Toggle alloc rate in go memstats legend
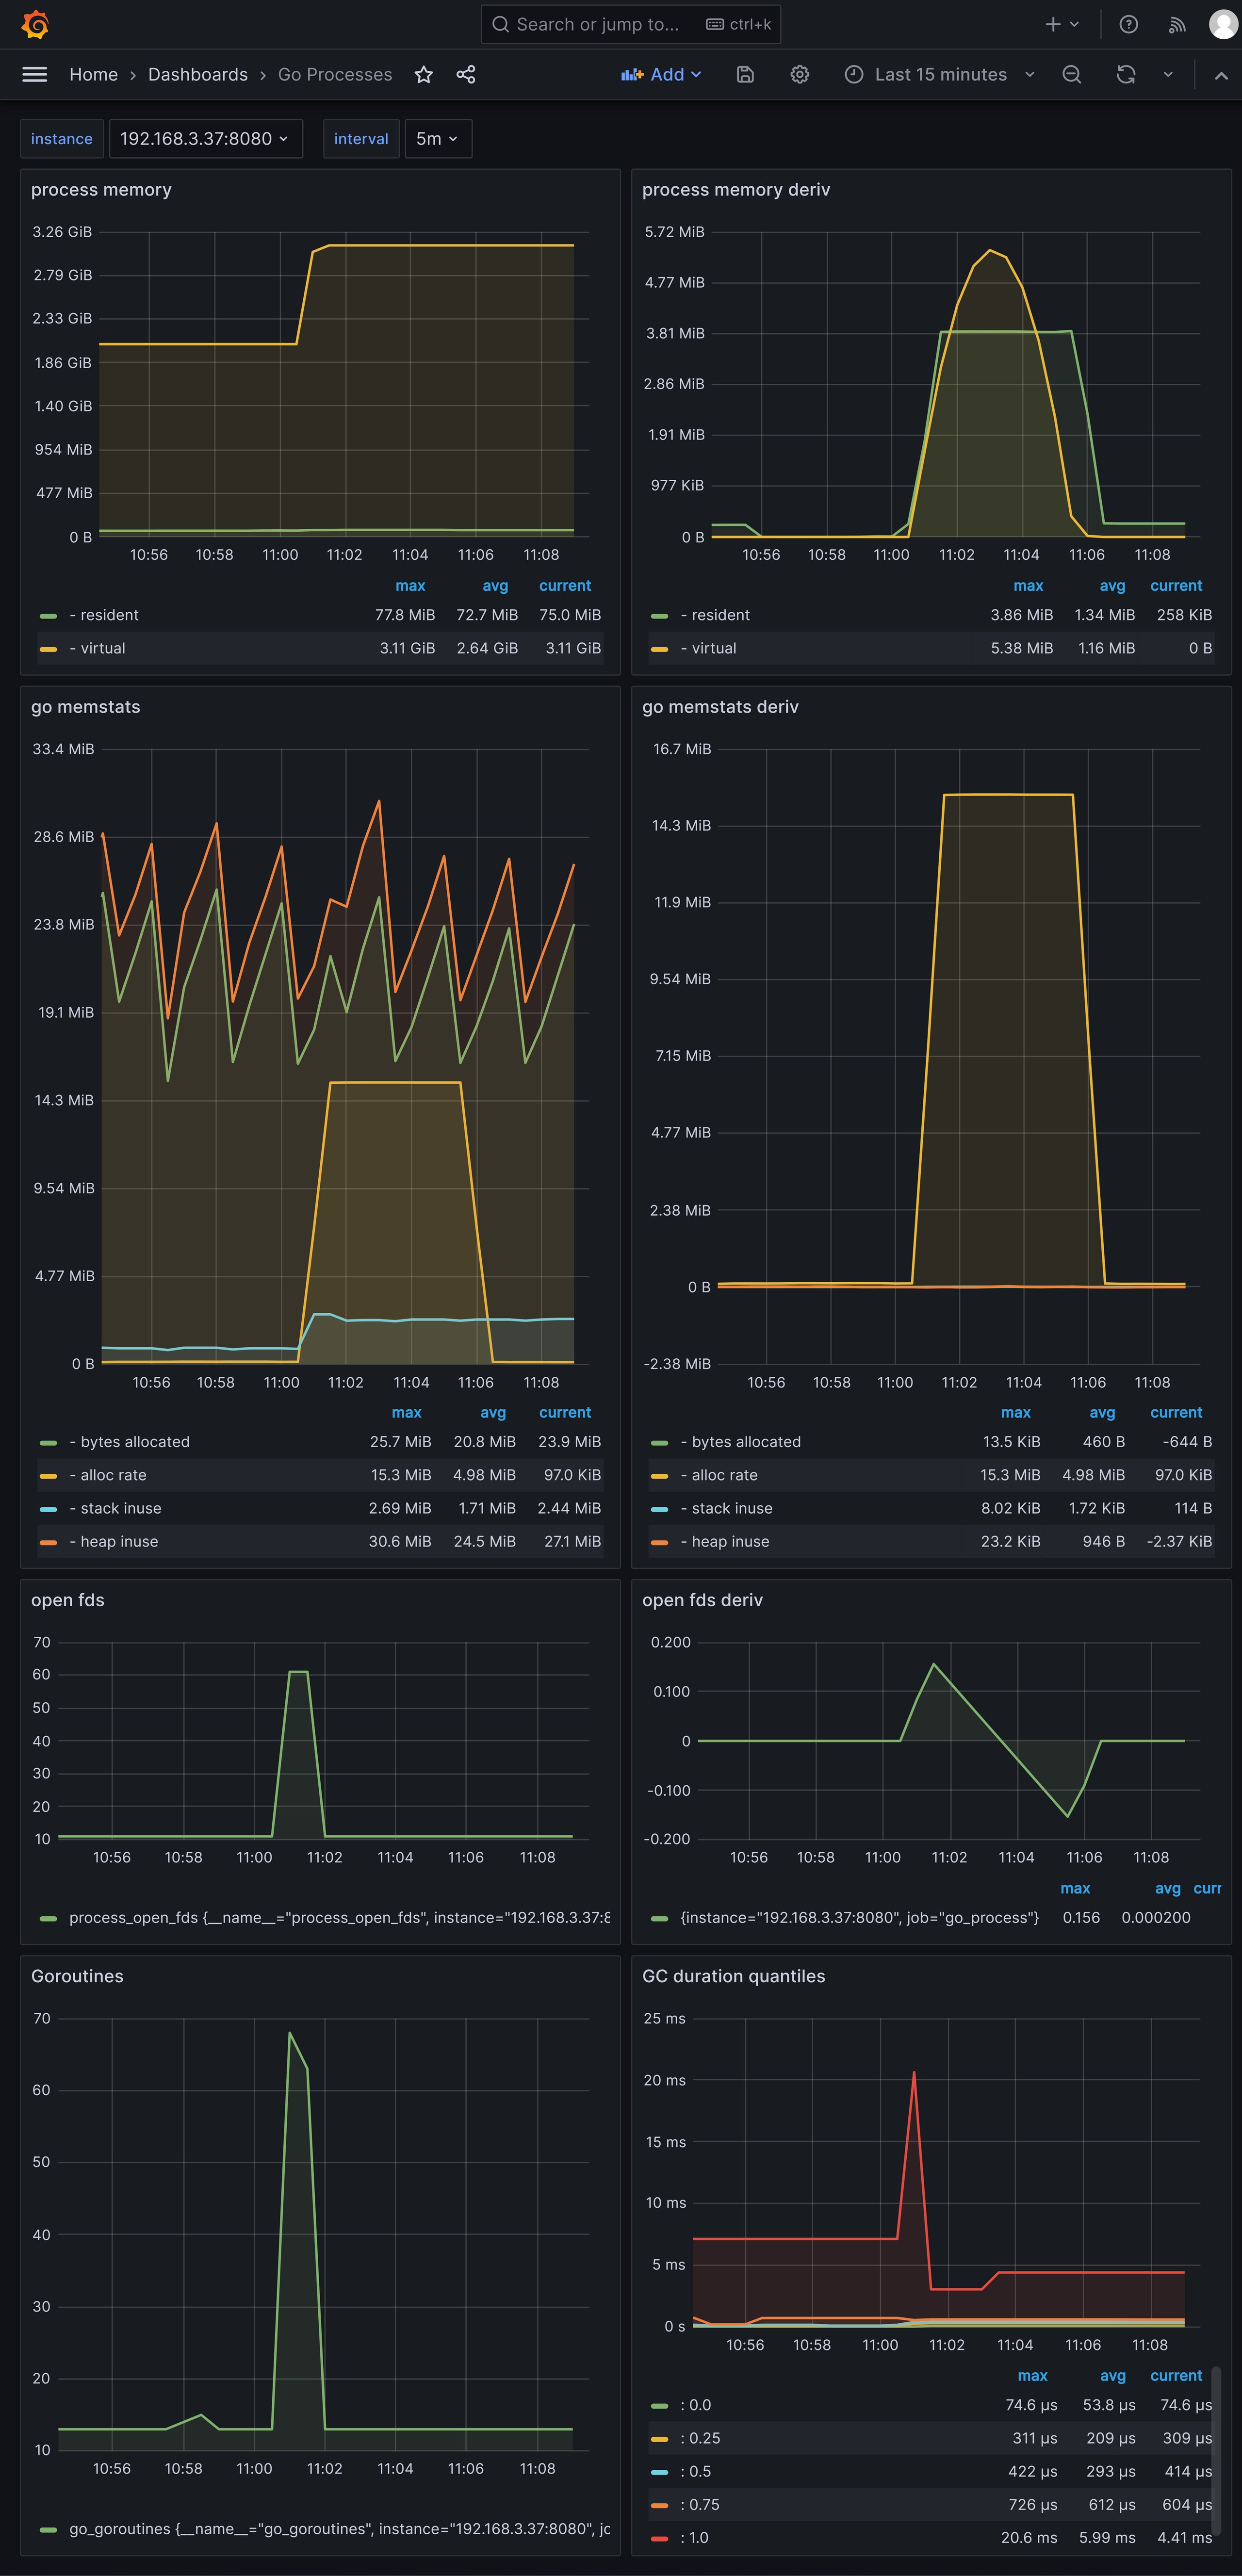The height and width of the screenshot is (2576, 1242). (108, 1475)
